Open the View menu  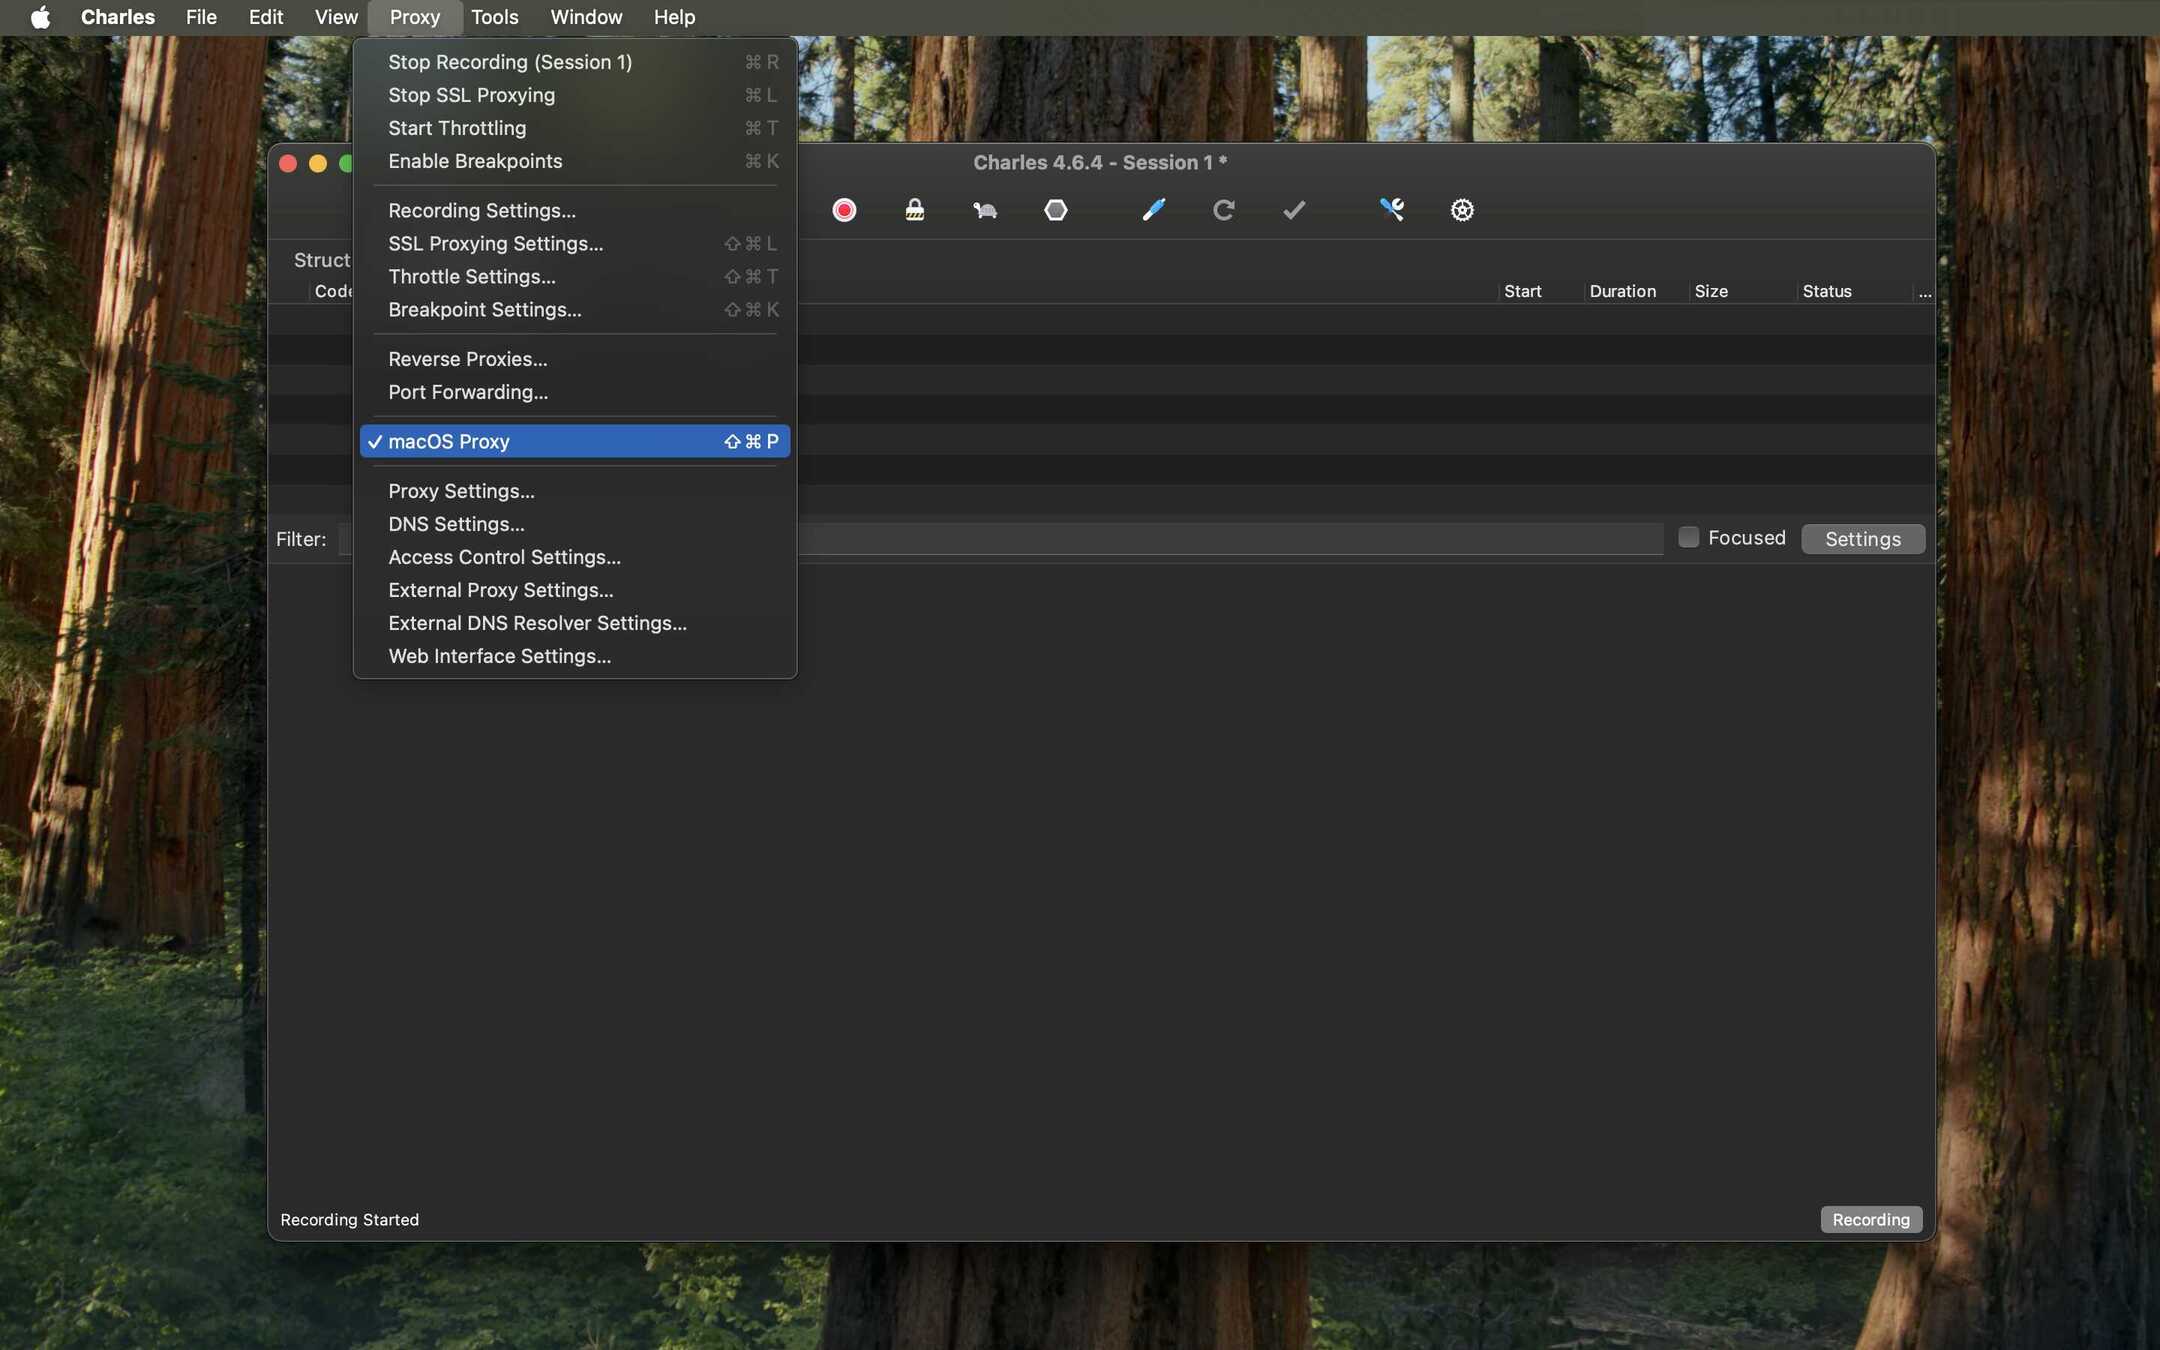click(336, 17)
